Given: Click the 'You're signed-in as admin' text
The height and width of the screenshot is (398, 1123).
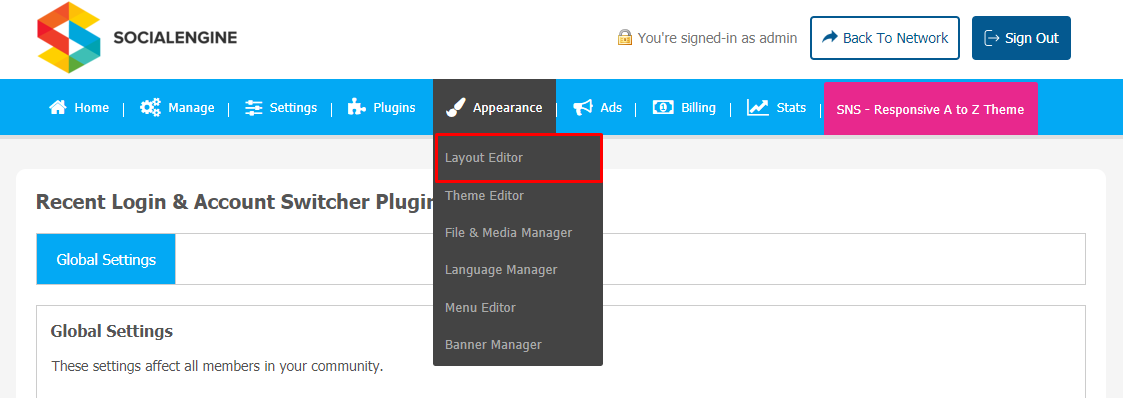Looking at the screenshot, I should click(x=717, y=38).
